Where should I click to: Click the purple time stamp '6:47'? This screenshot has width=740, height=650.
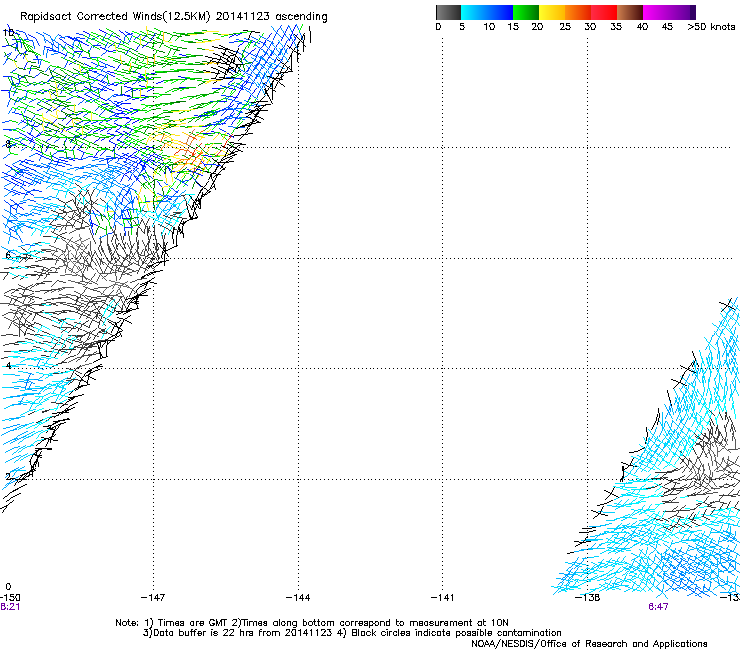(658, 607)
